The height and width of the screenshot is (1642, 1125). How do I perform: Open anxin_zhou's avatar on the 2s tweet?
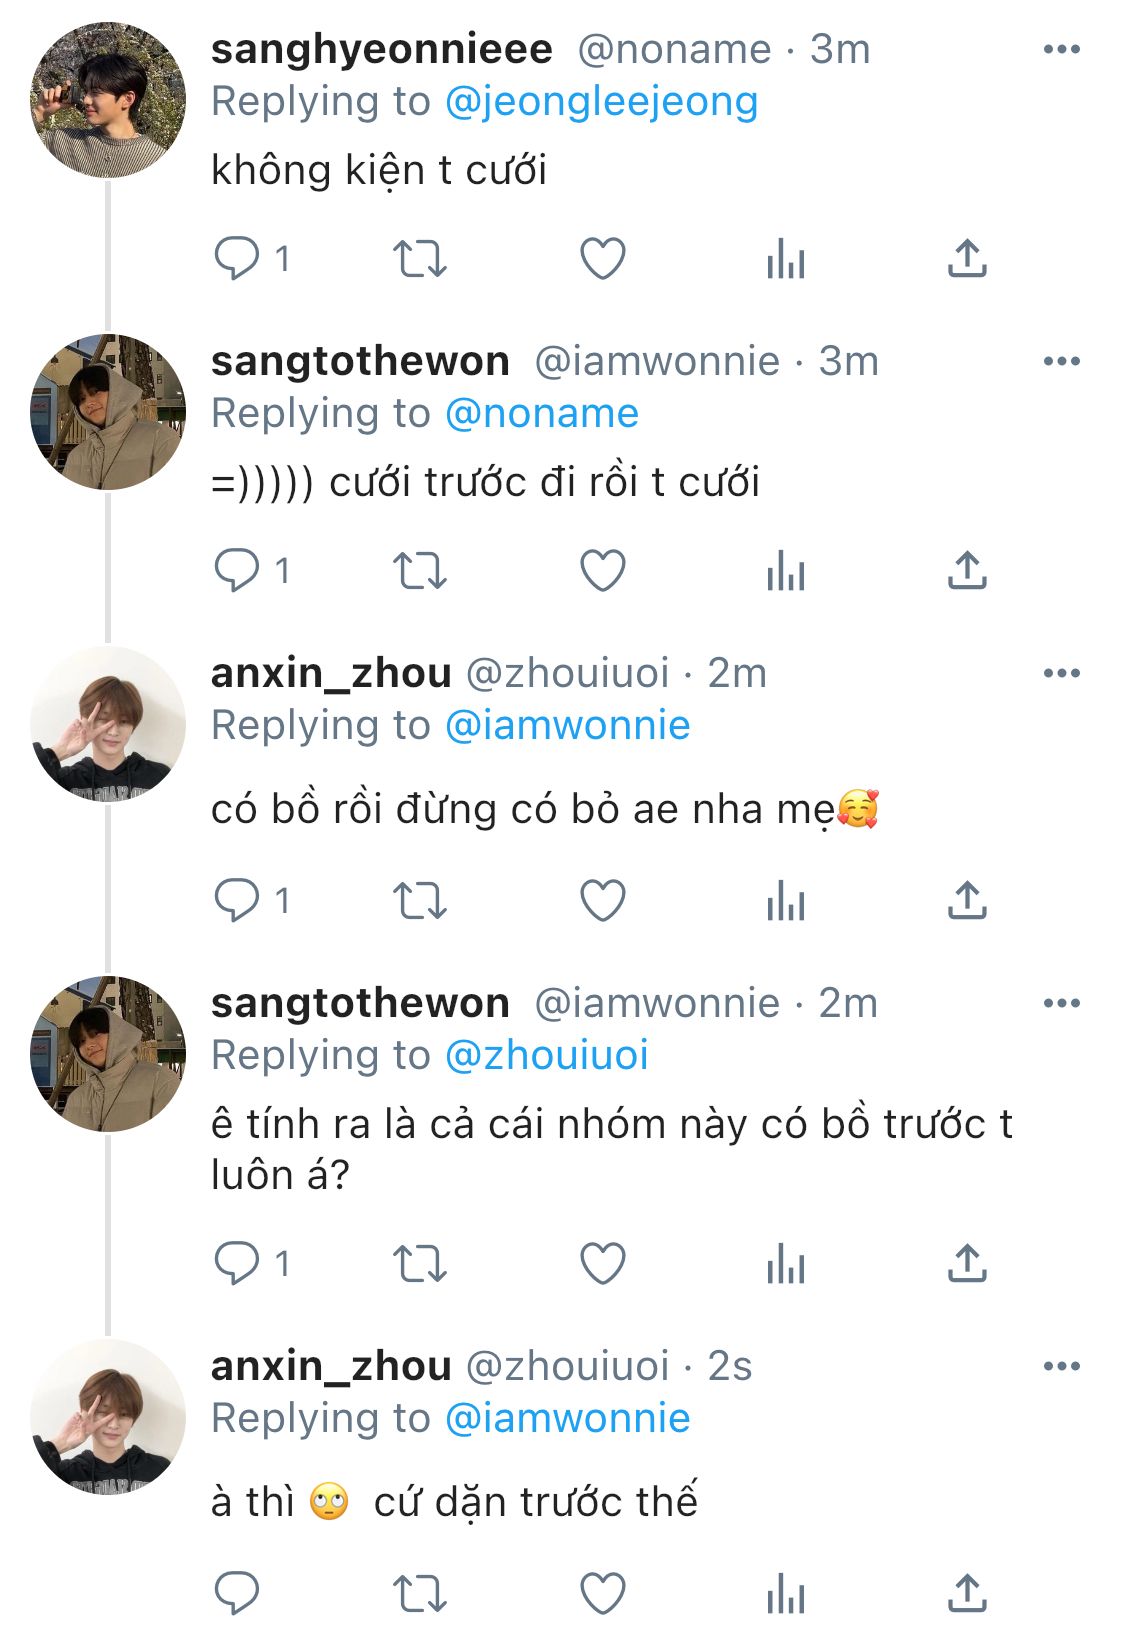click(108, 1418)
